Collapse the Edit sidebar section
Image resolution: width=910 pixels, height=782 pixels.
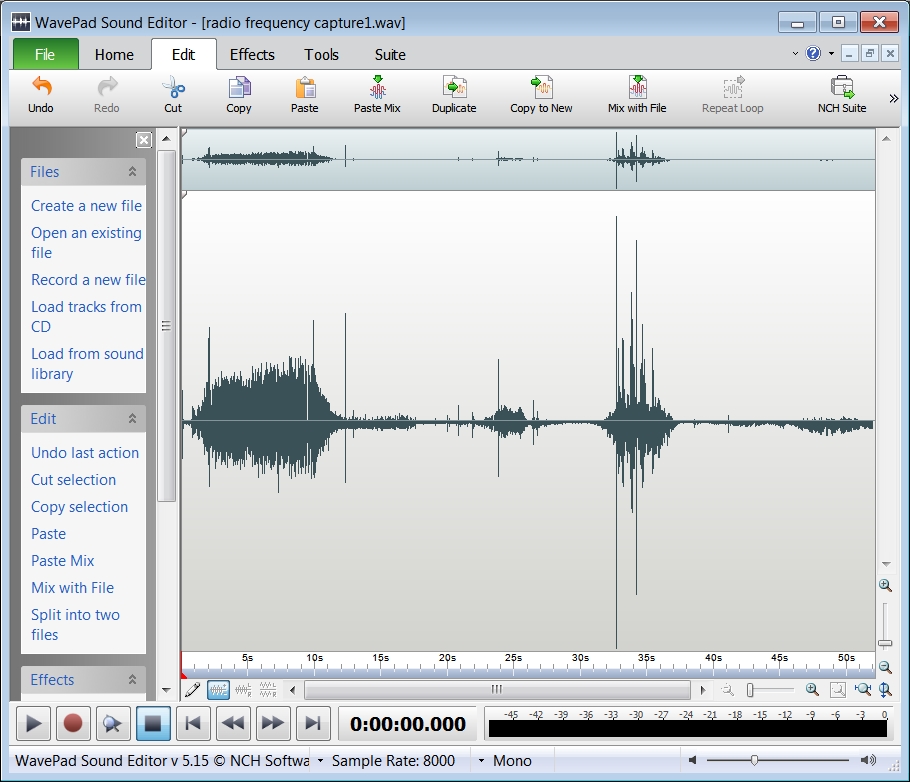(132, 419)
